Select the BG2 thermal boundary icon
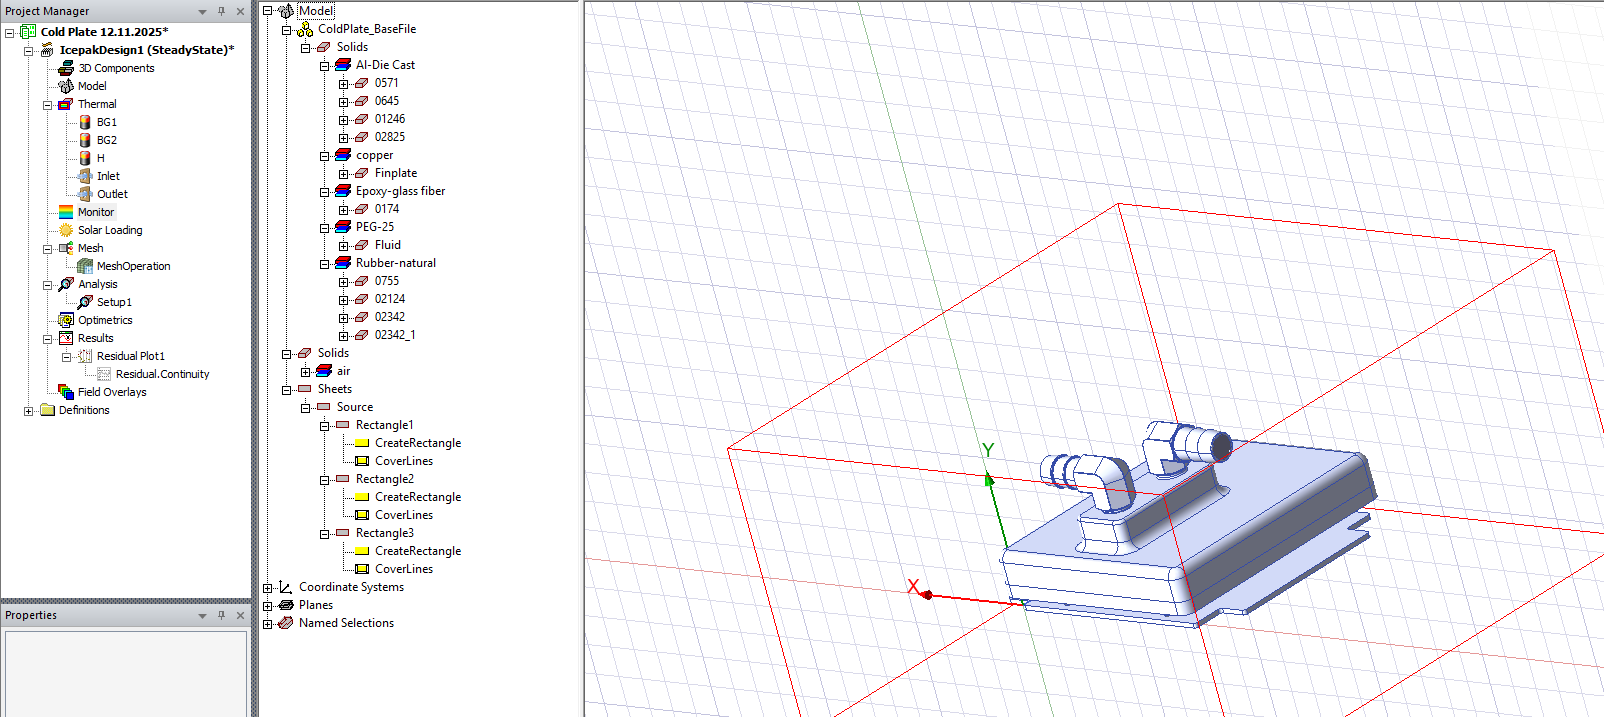1604x717 pixels. click(x=85, y=140)
